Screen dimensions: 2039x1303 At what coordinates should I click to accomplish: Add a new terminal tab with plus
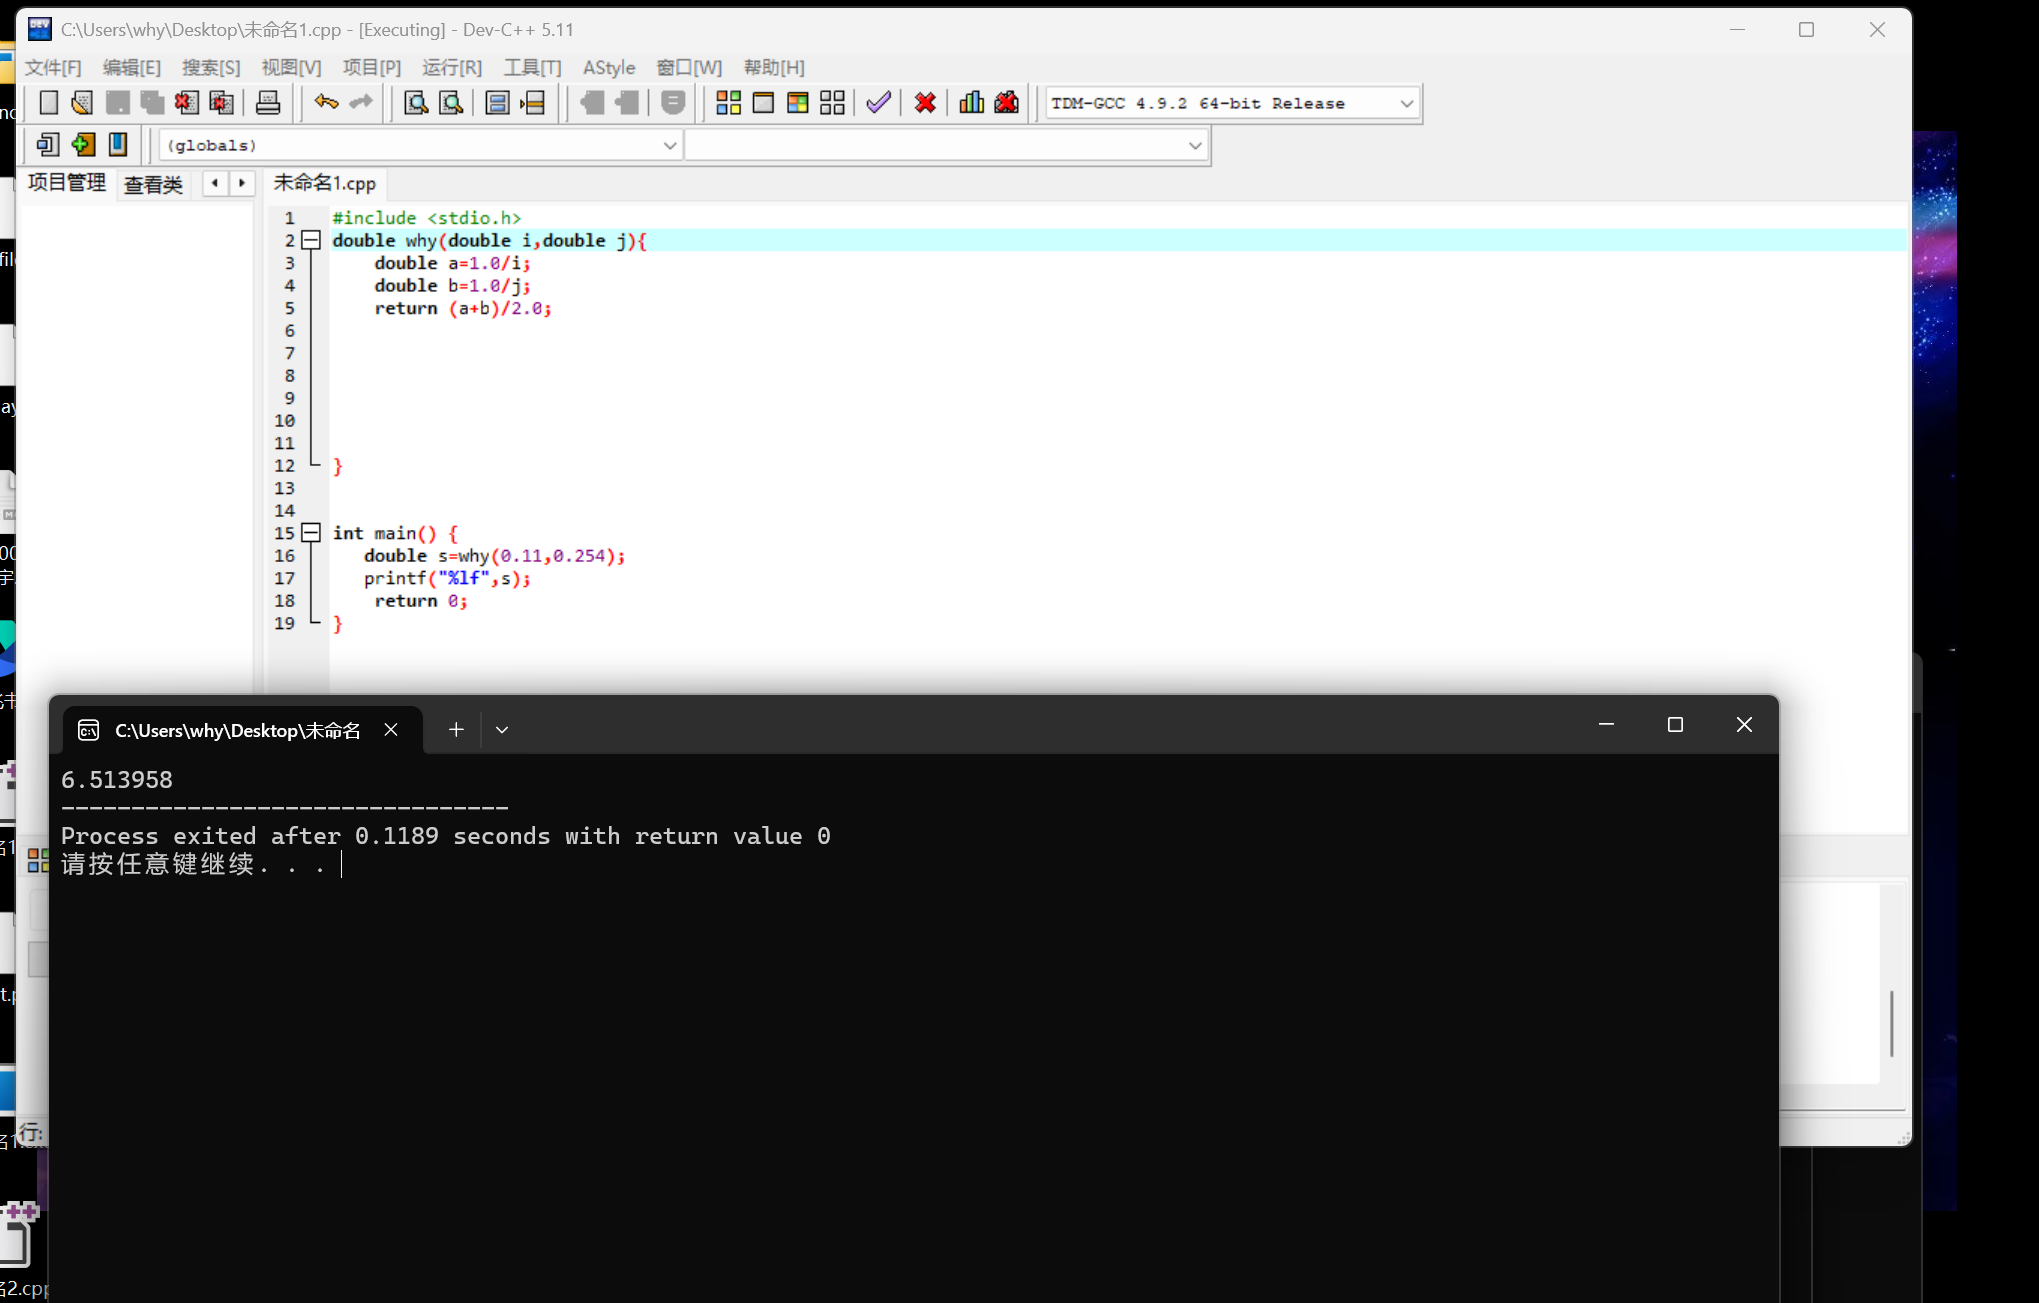tap(456, 730)
